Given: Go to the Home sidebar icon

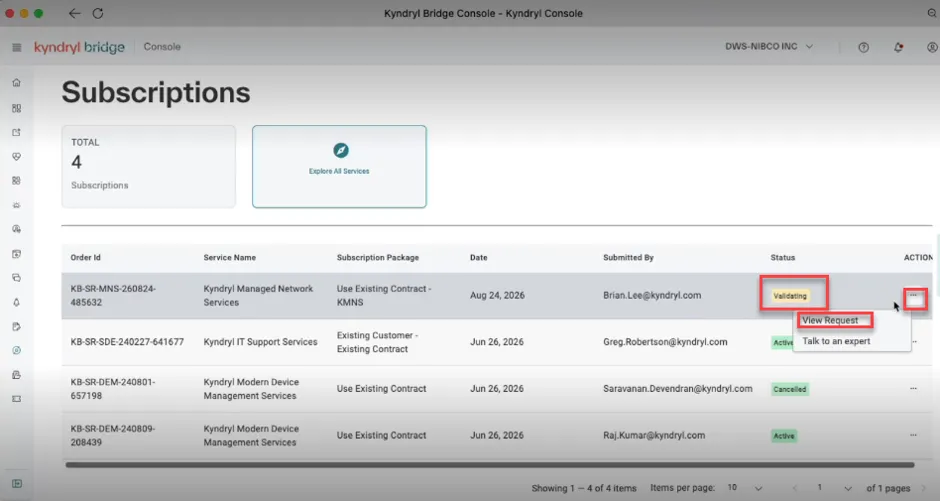Looking at the screenshot, I should coord(17,83).
